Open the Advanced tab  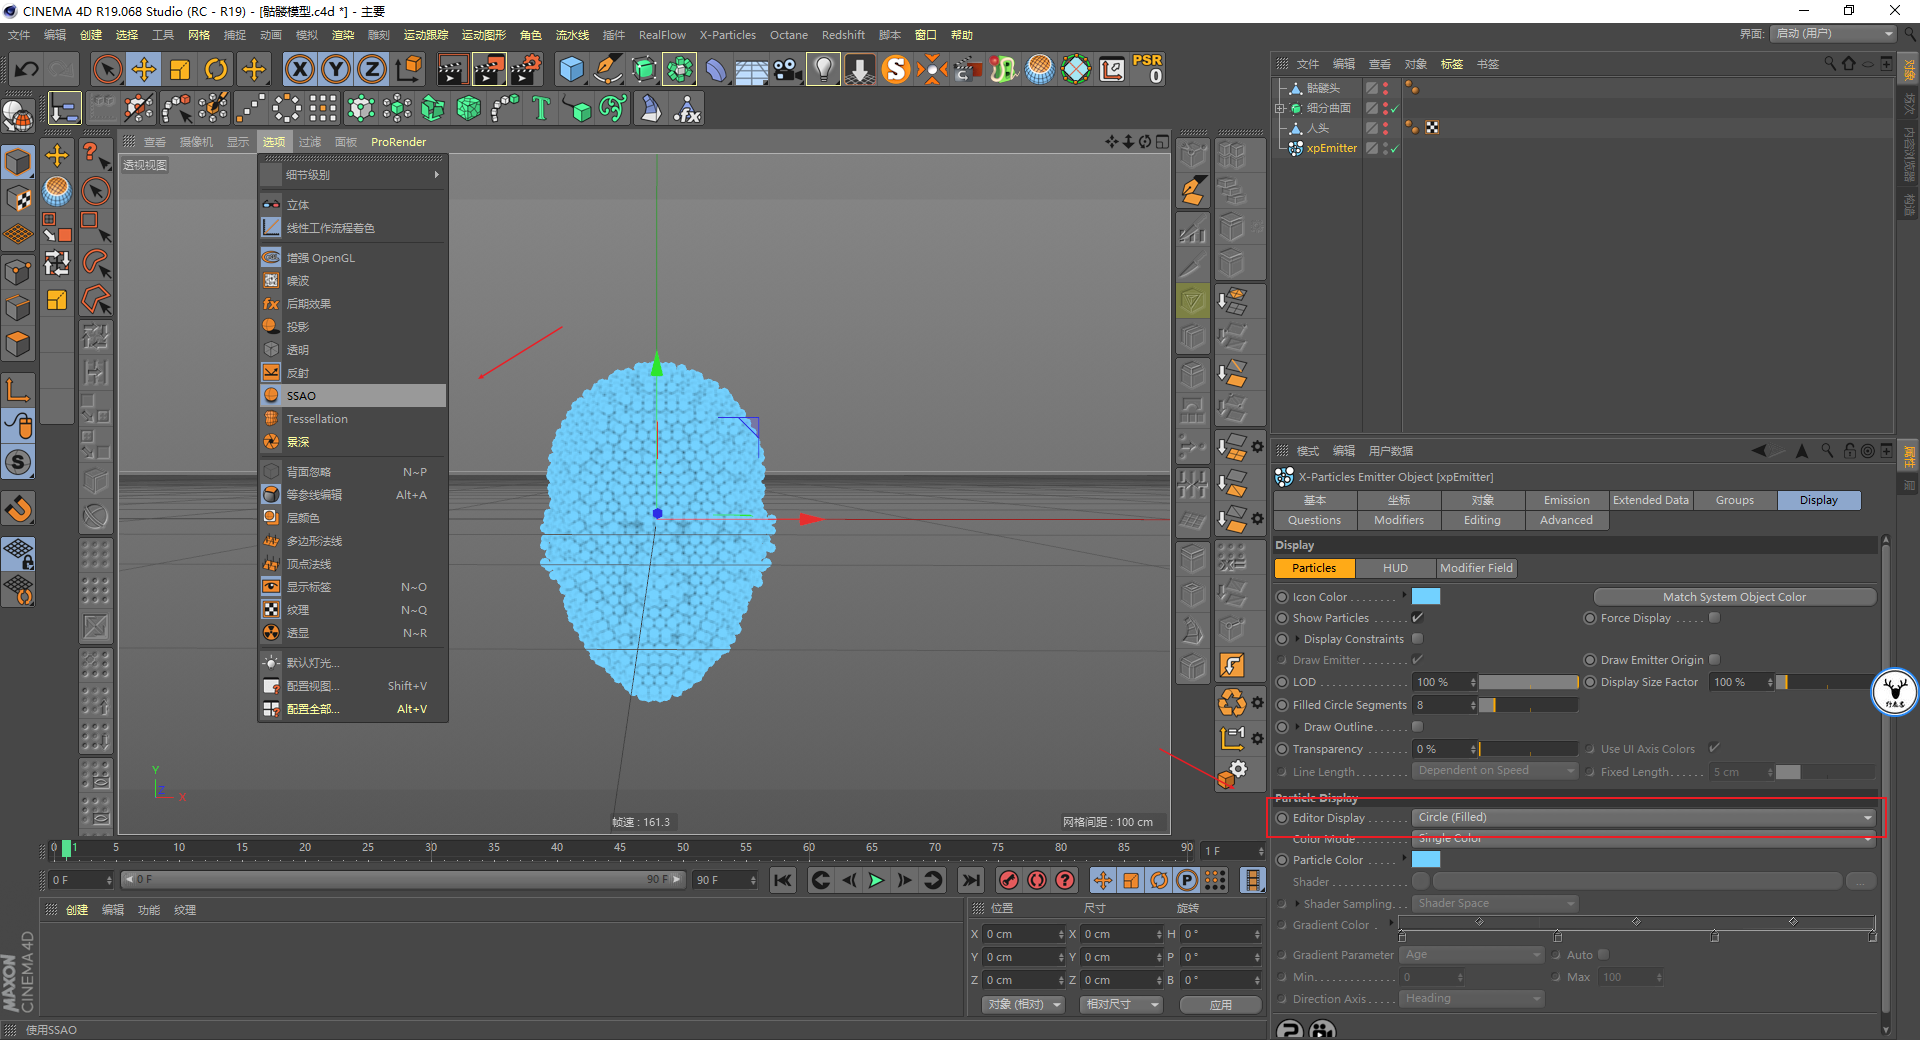coord(1567,520)
